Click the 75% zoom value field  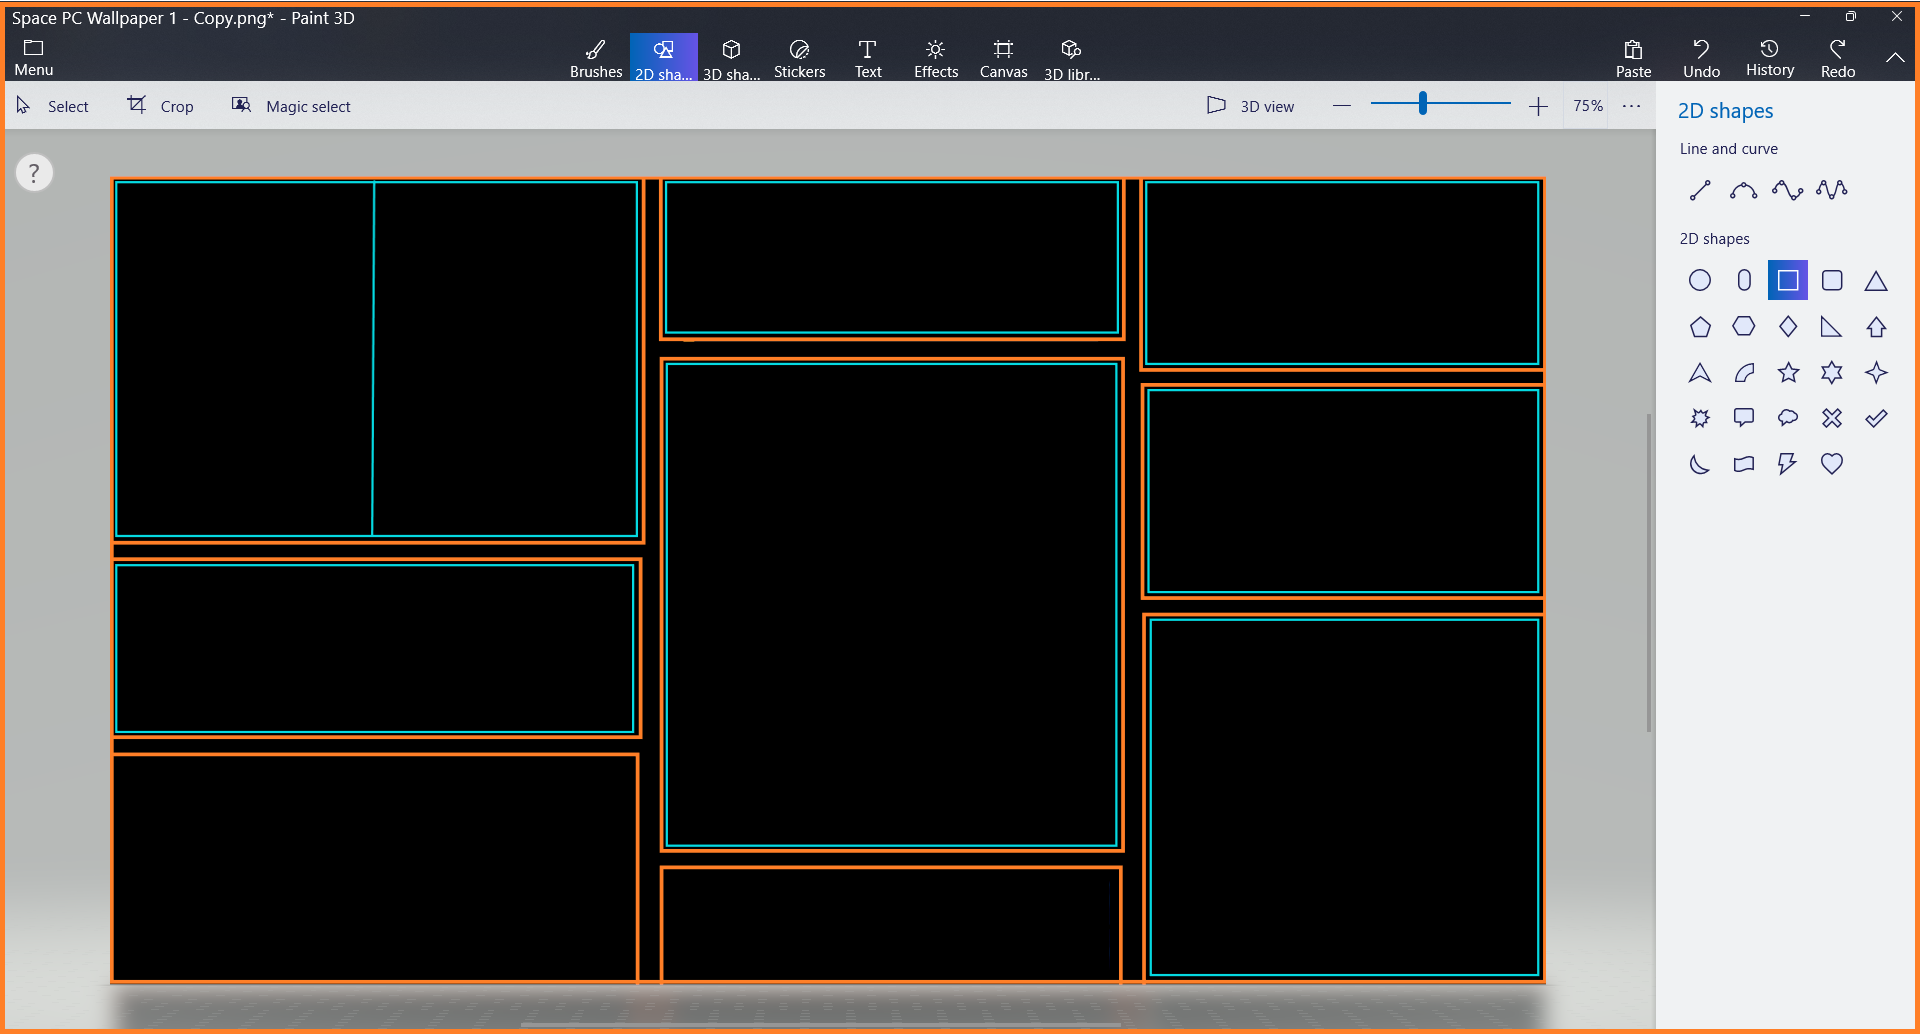pyautogui.click(x=1587, y=106)
